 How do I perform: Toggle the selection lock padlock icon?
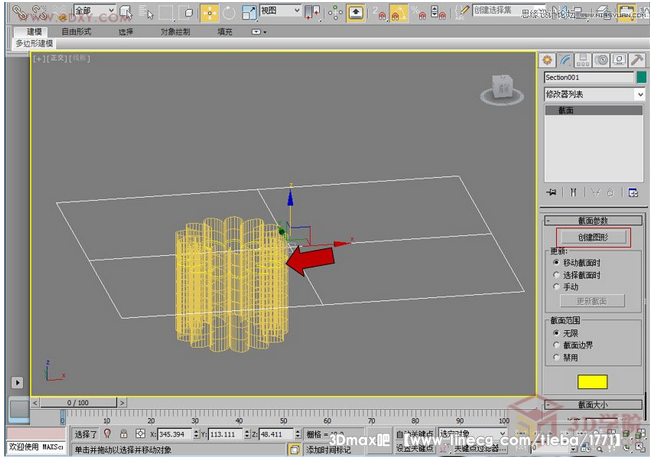pyautogui.click(x=124, y=434)
